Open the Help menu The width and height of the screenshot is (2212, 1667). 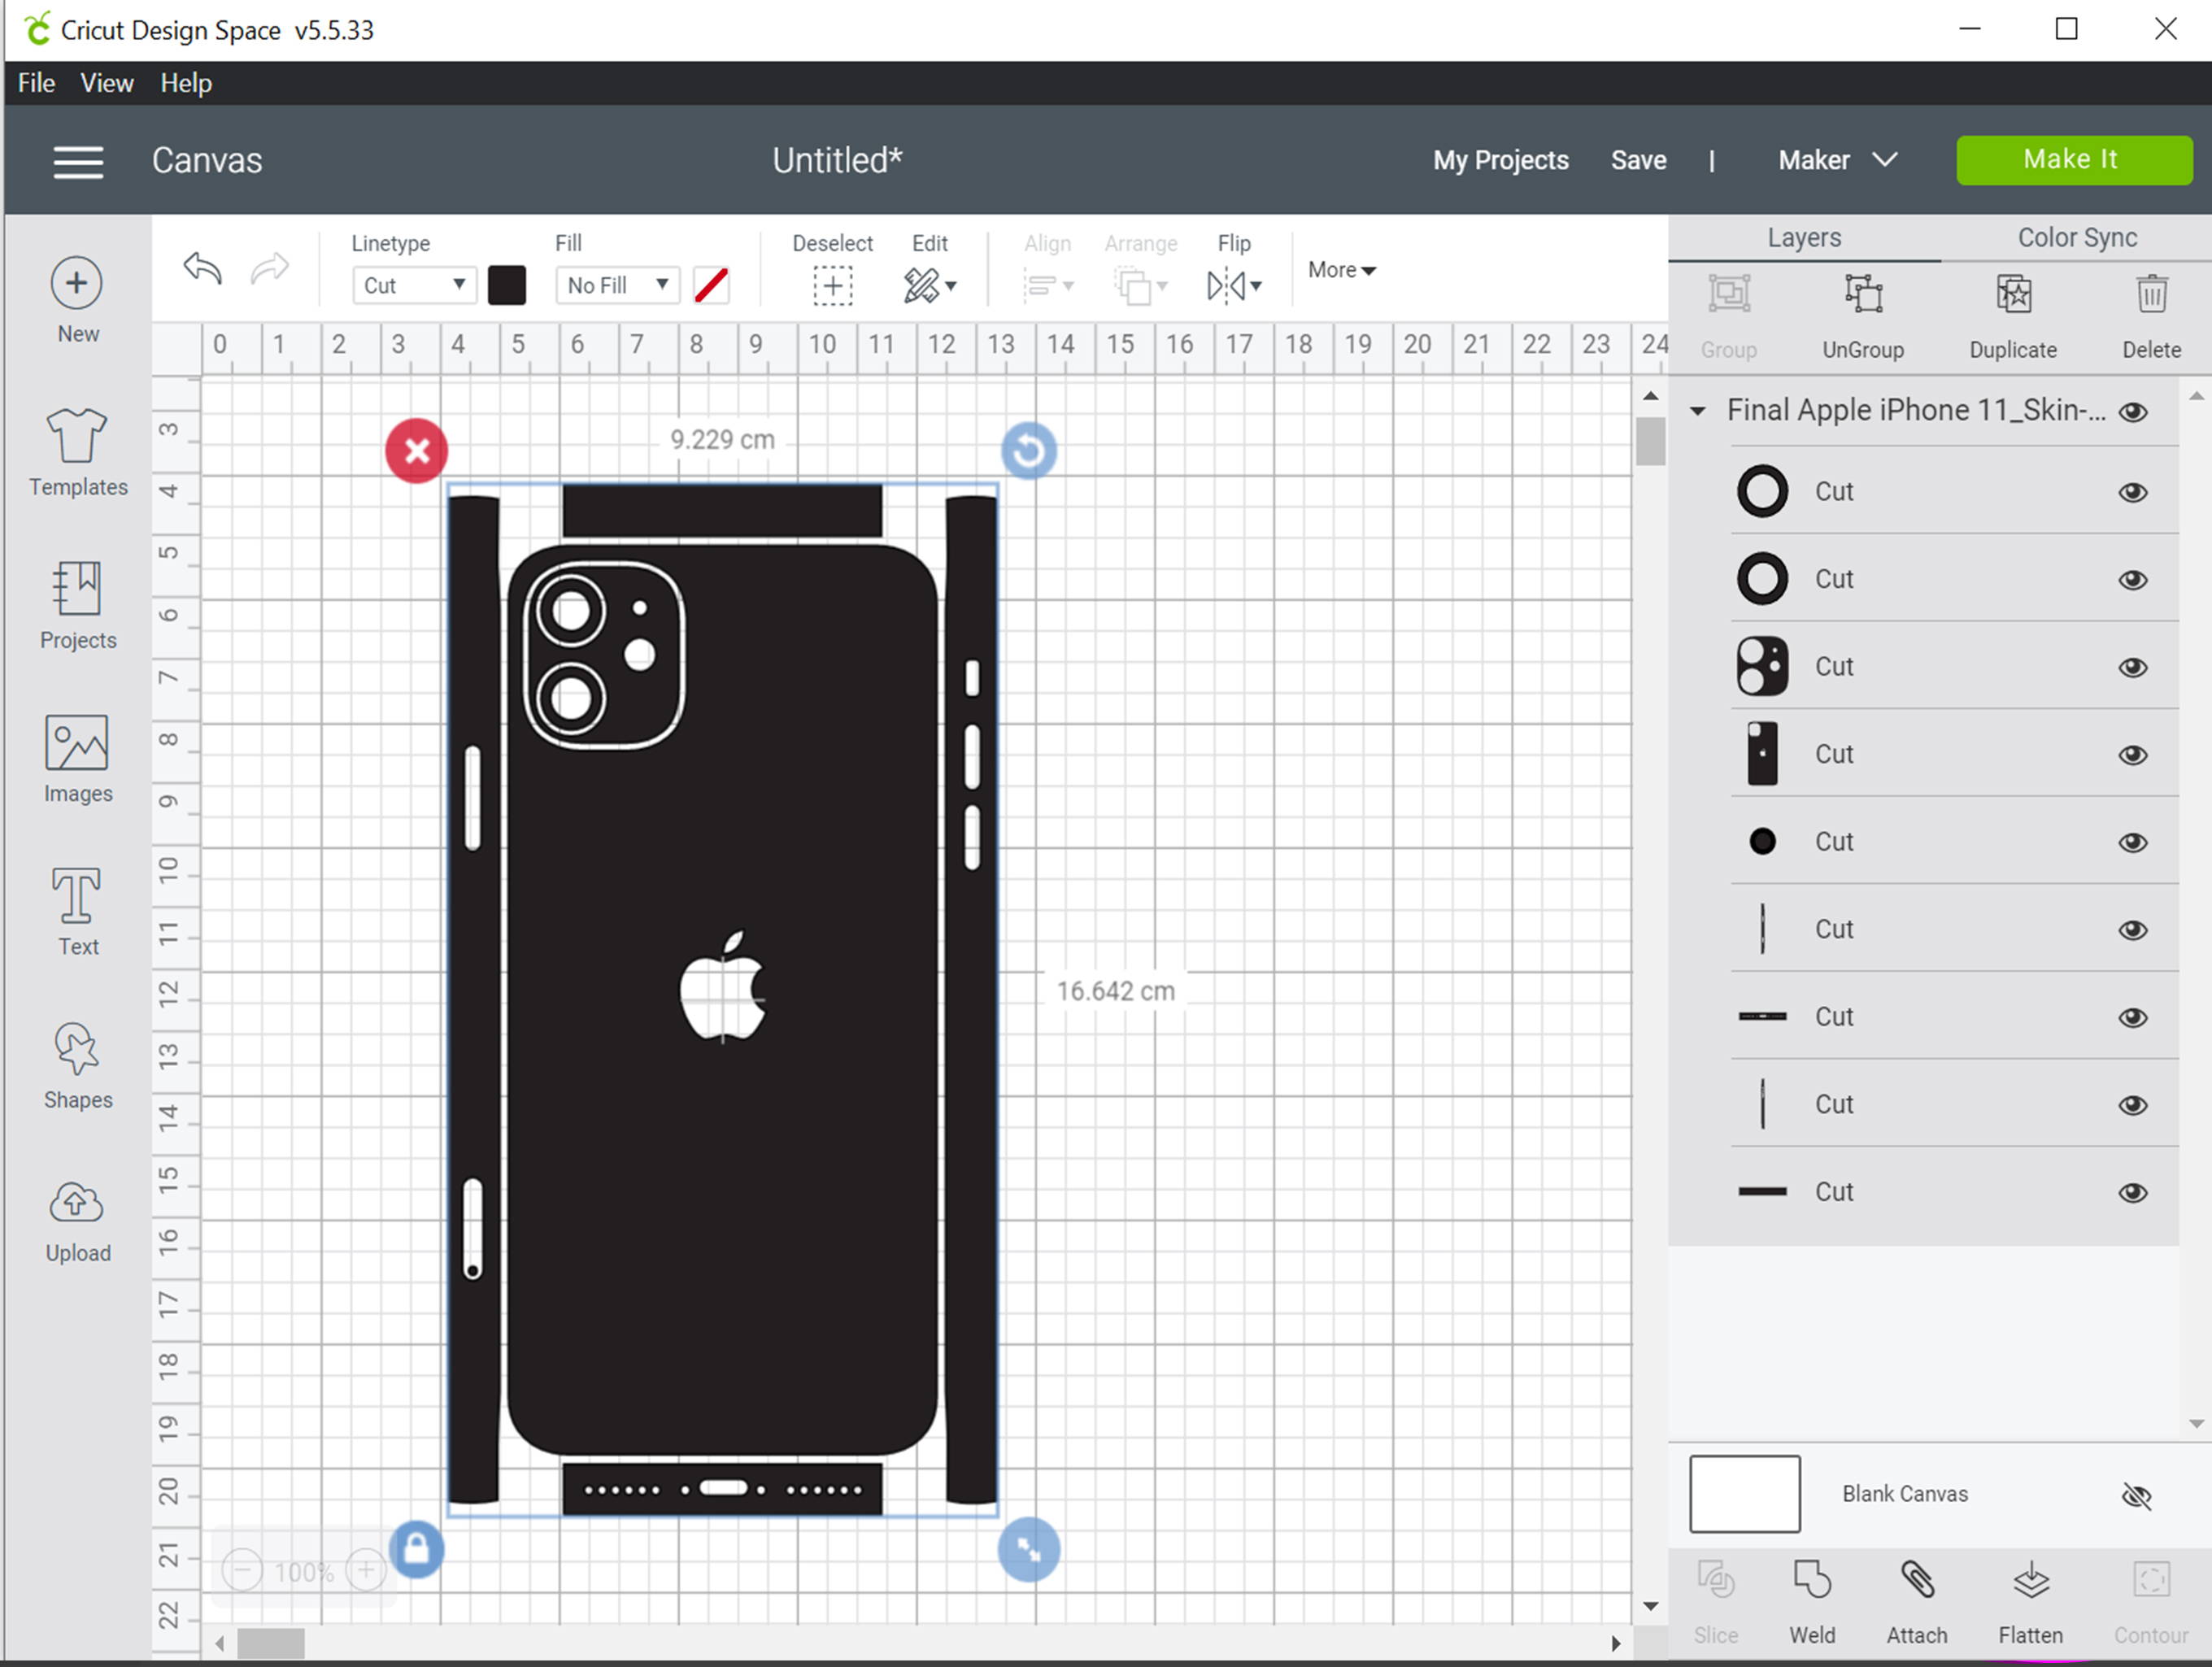coord(186,83)
